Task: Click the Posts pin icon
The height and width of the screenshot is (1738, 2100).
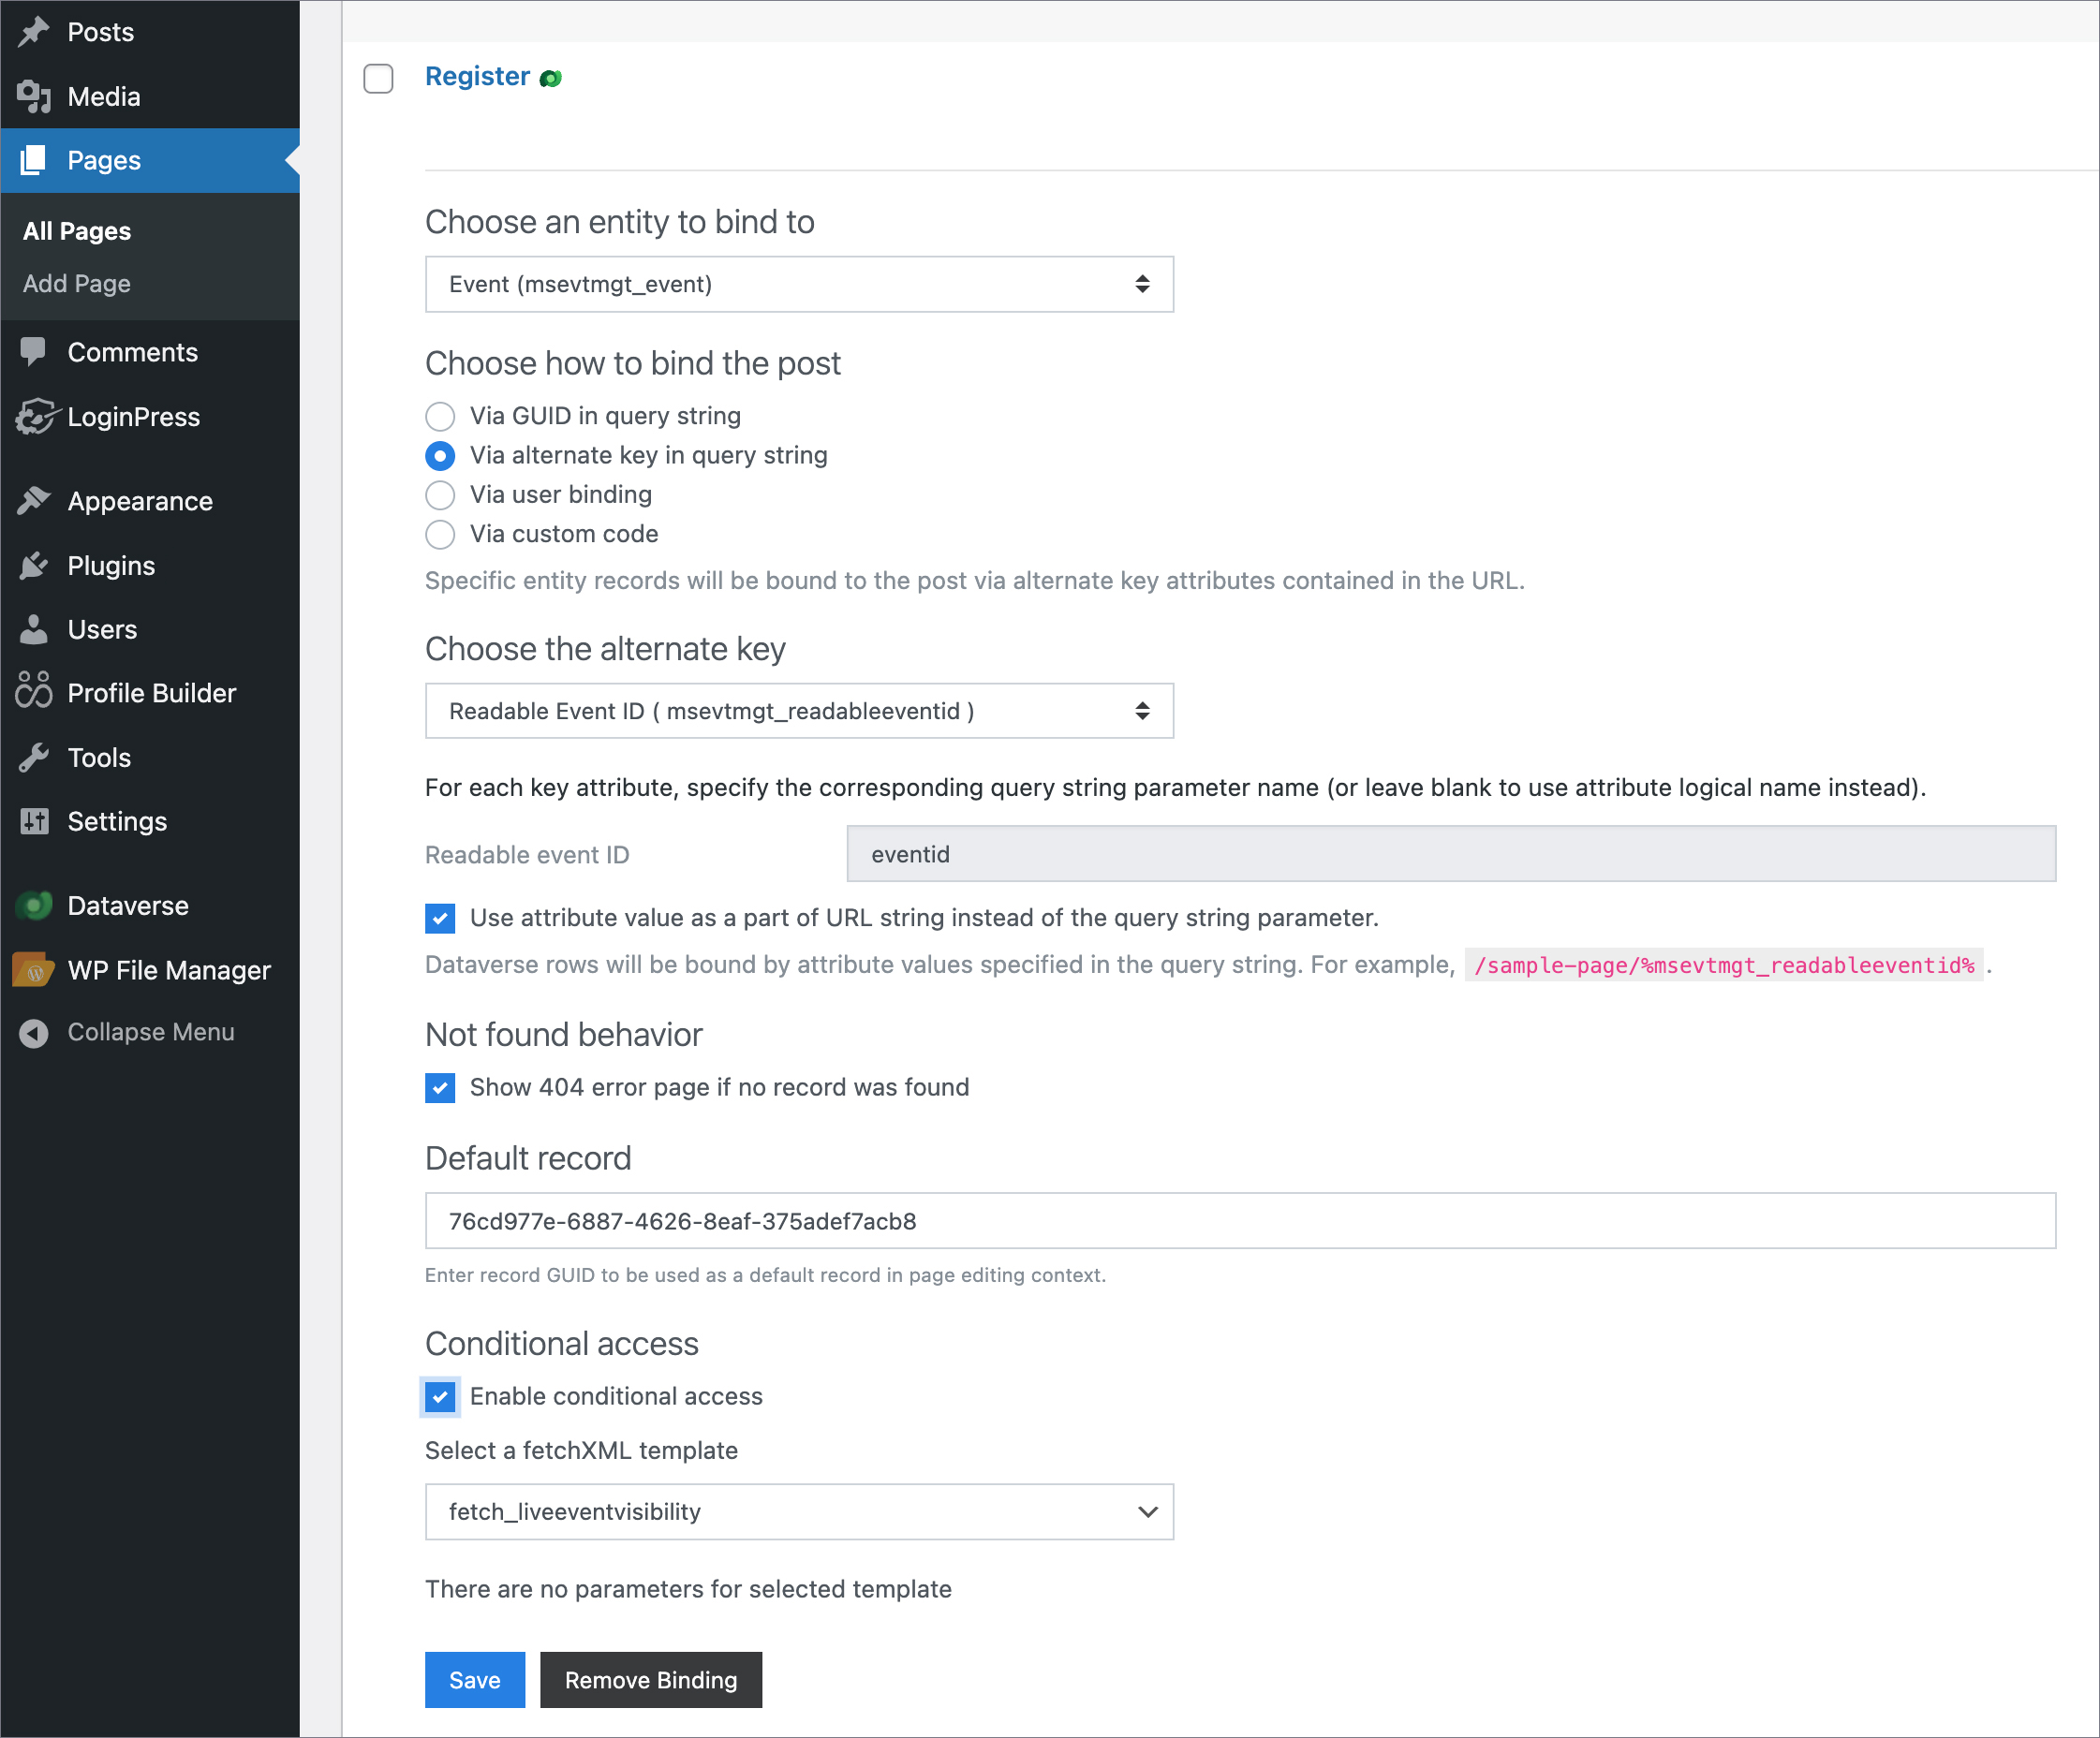Action: [x=34, y=32]
